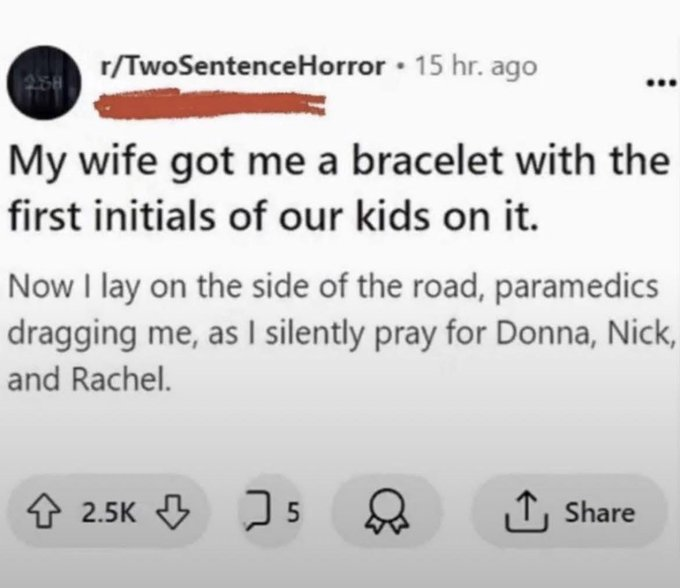Click the share arrow icon
This screenshot has height=588, width=680.
tap(526, 512)
